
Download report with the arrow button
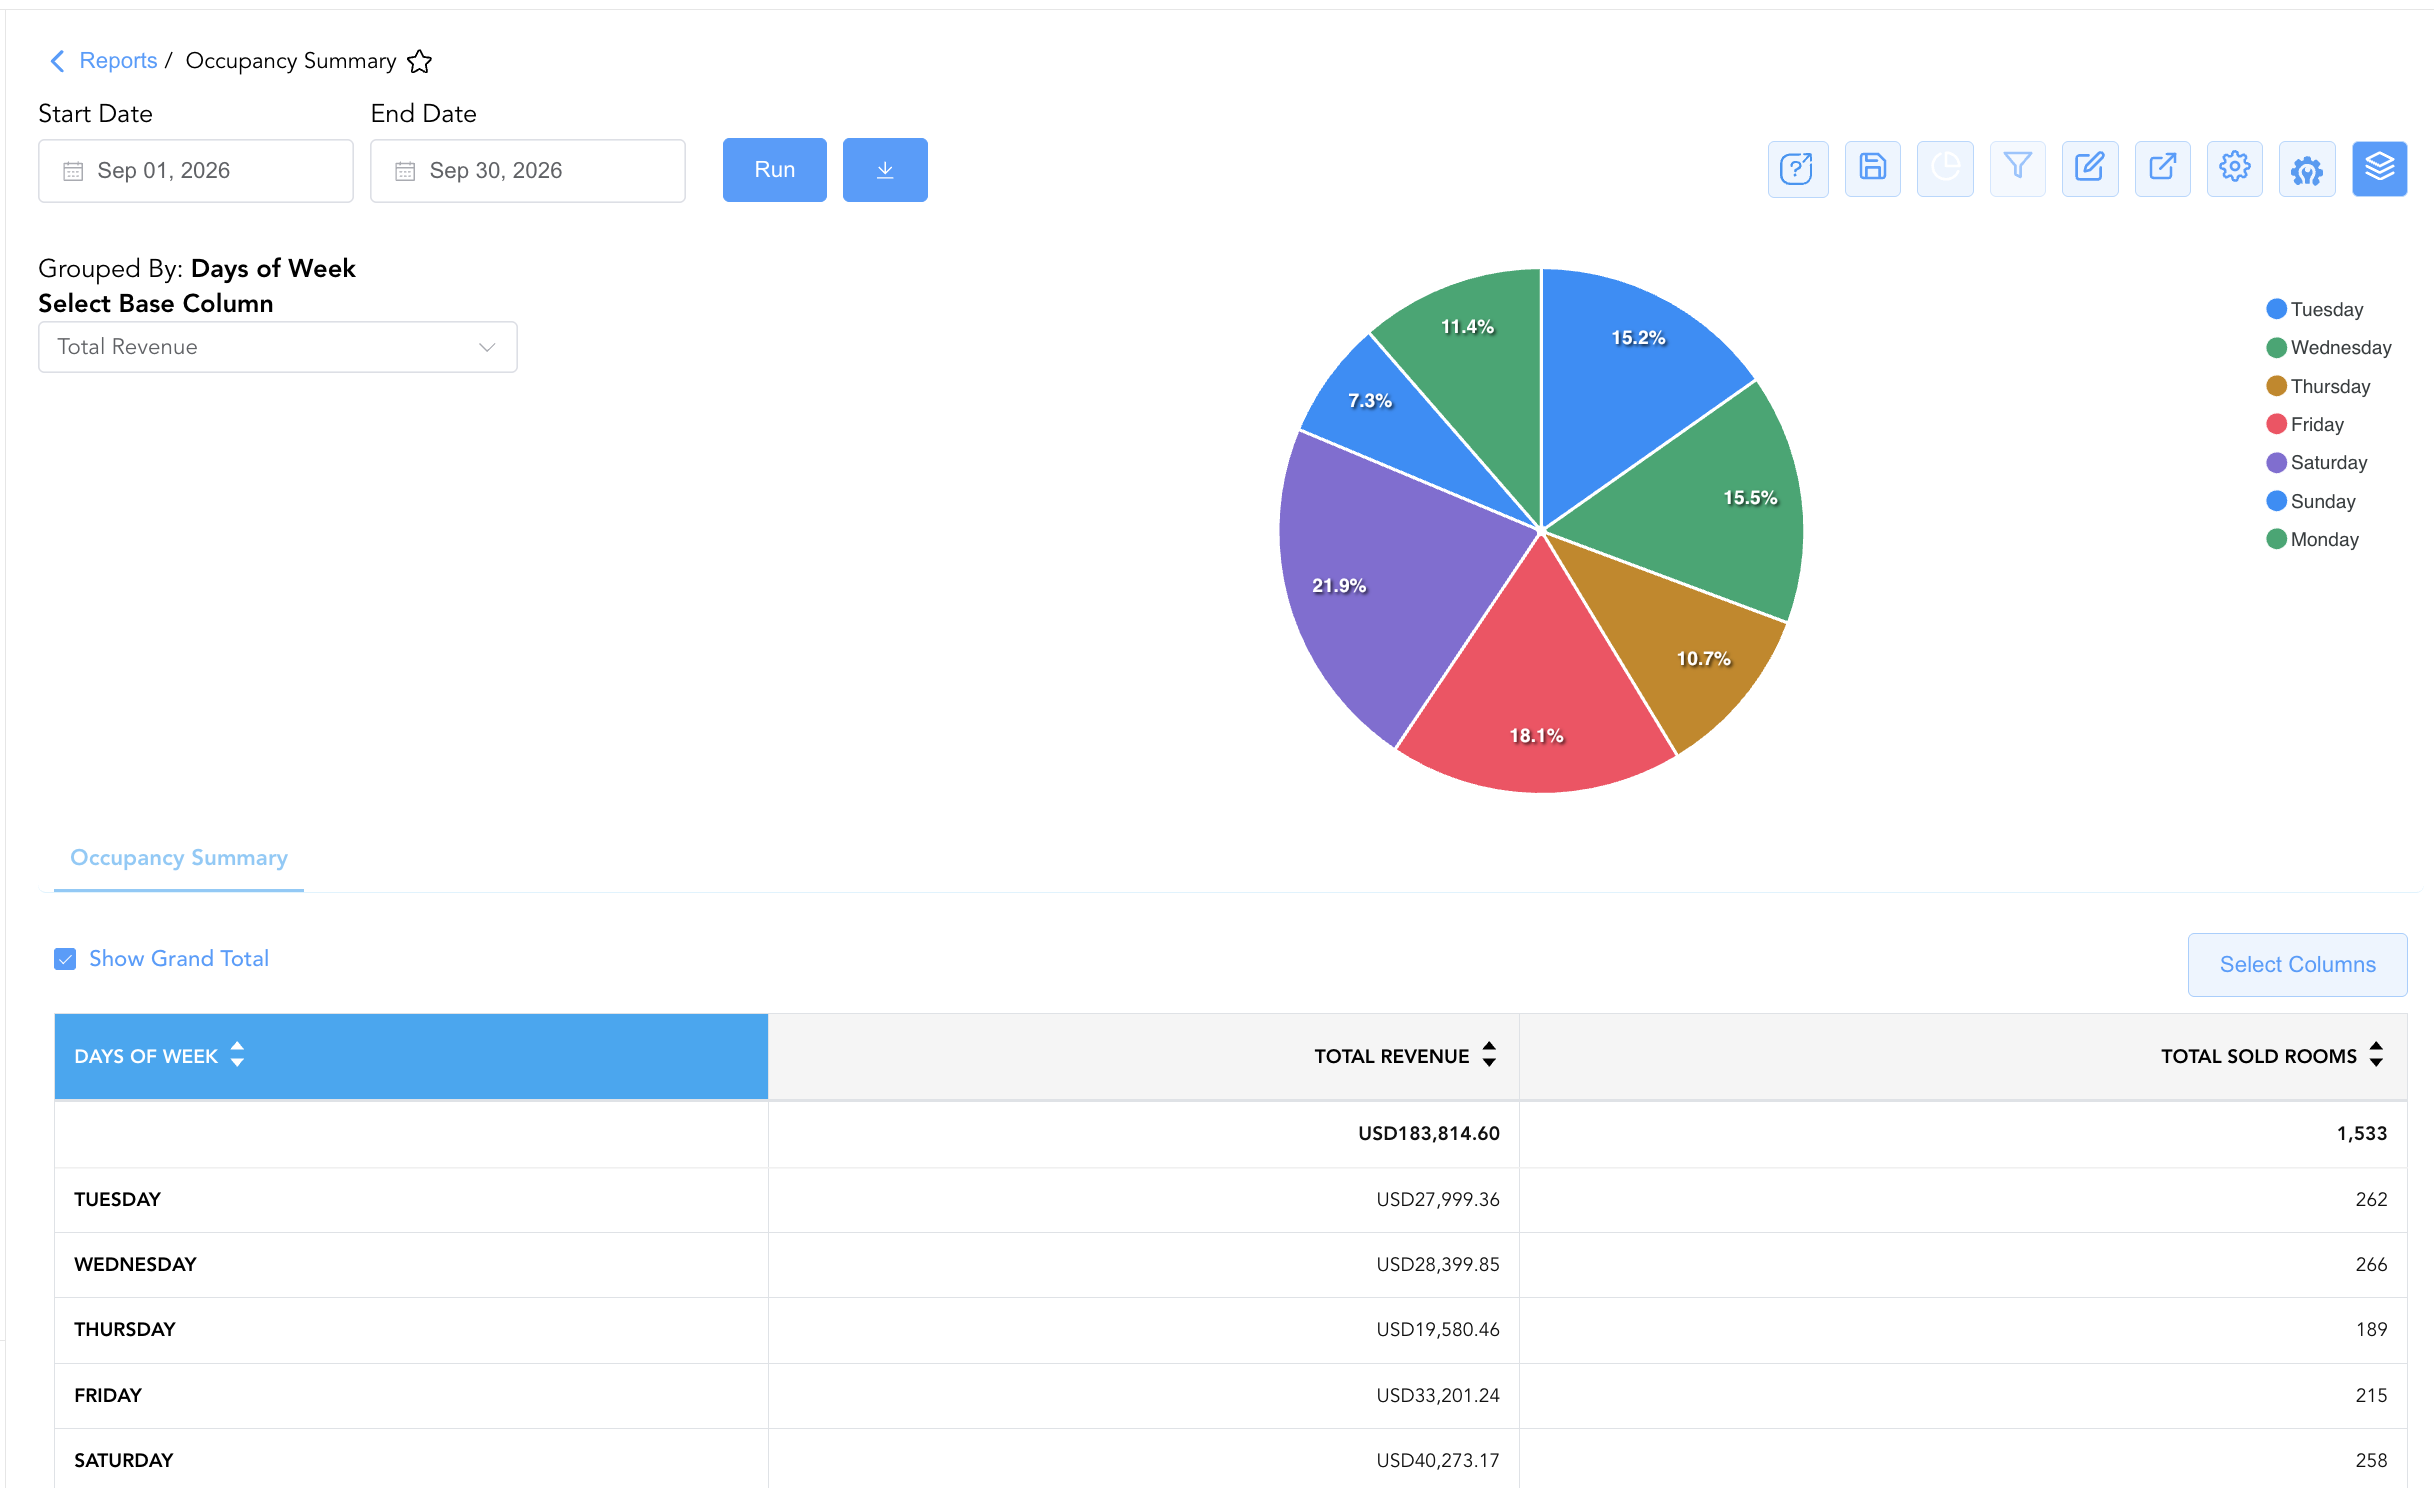tap(885, 170)
